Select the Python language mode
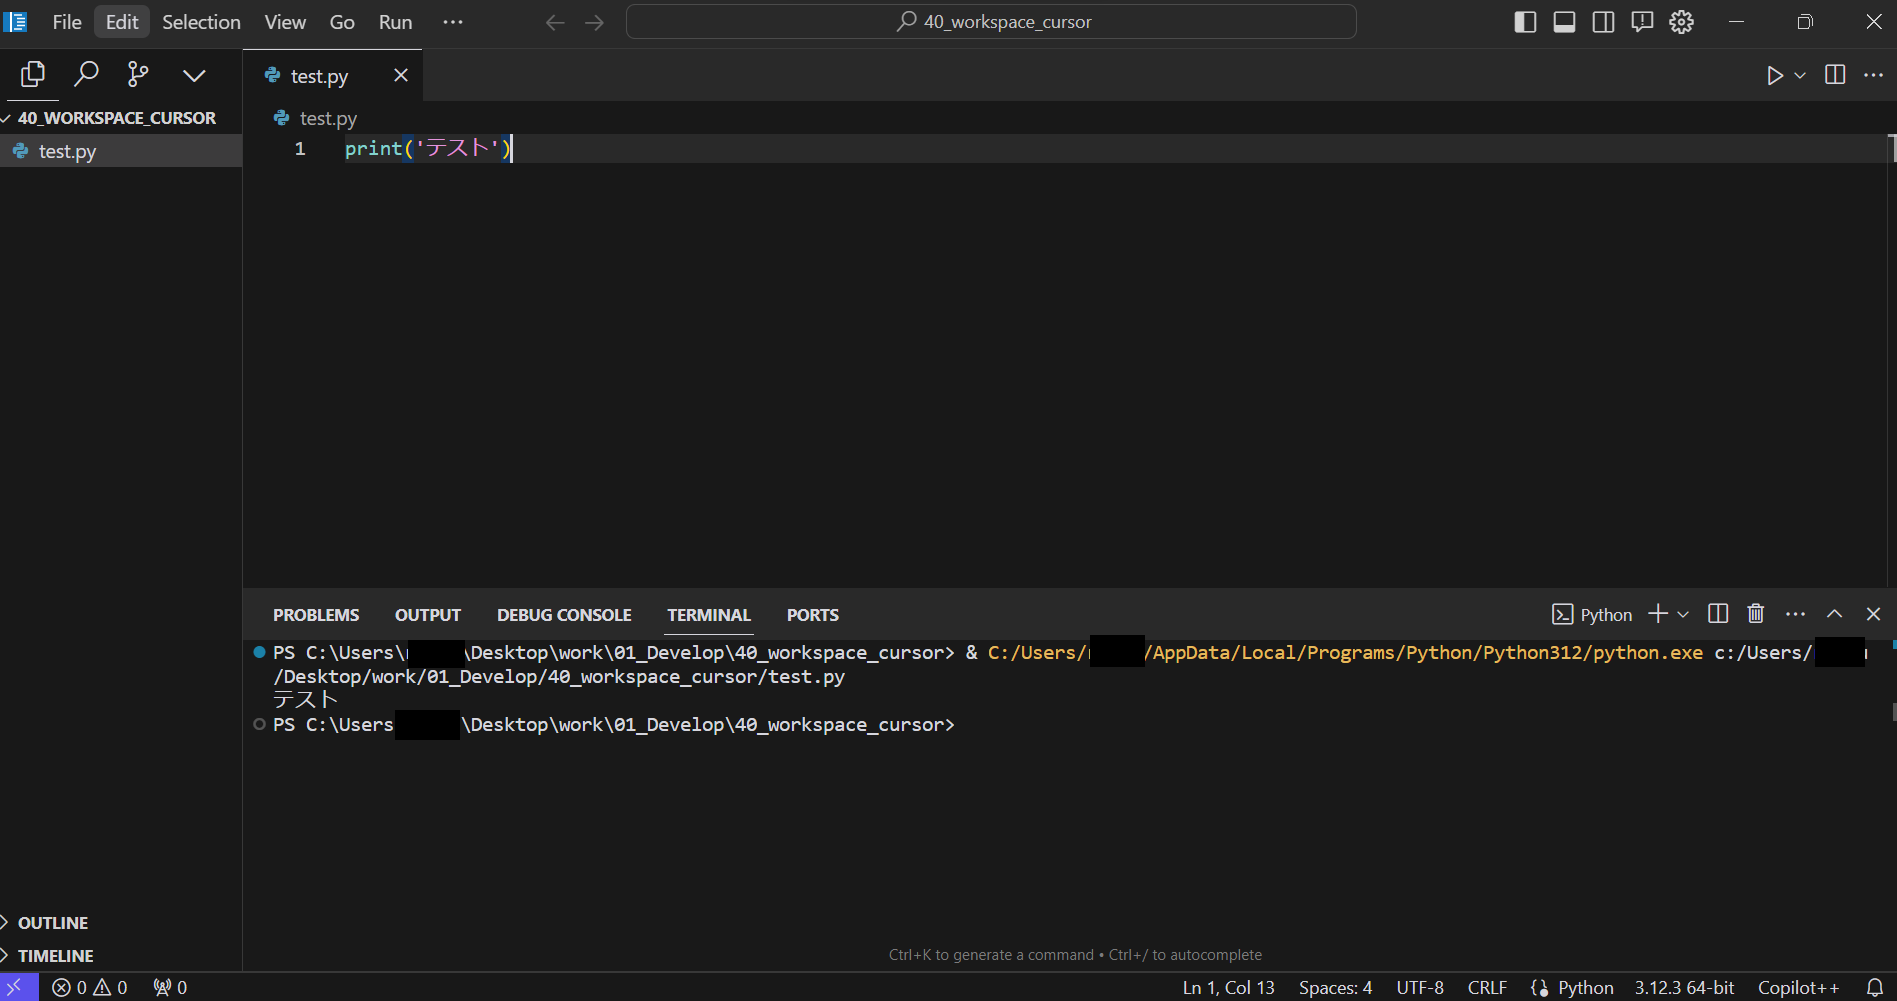The width and height of the screenshot is (1897, 1001). point(1585,987)
